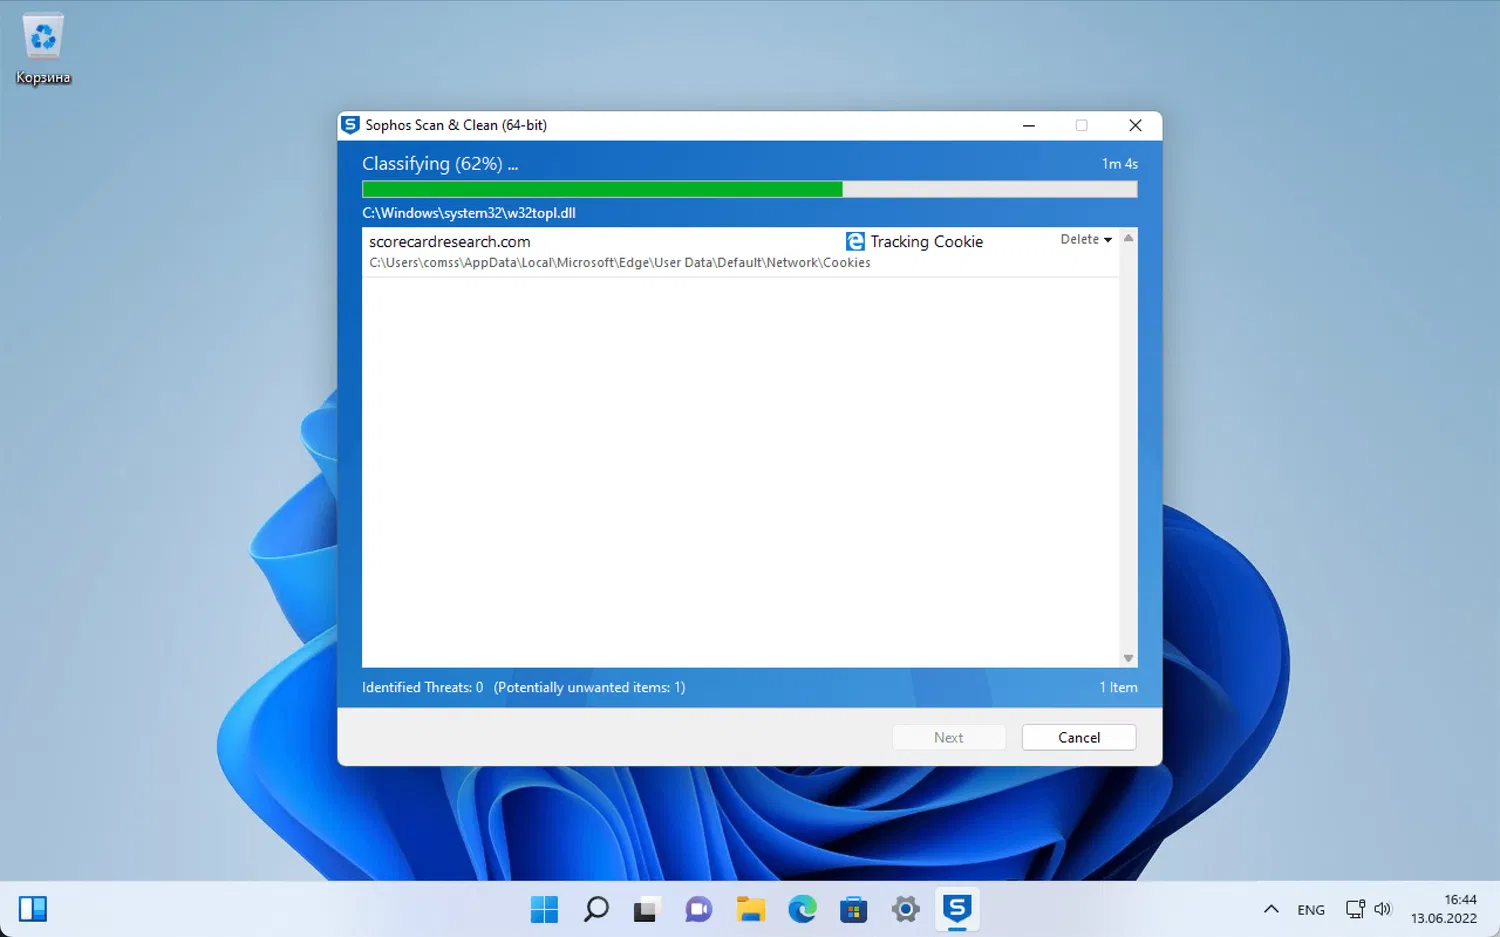Open the Widgets panel on the taskbar
The image size is (1500, 937).
point(33,909)
